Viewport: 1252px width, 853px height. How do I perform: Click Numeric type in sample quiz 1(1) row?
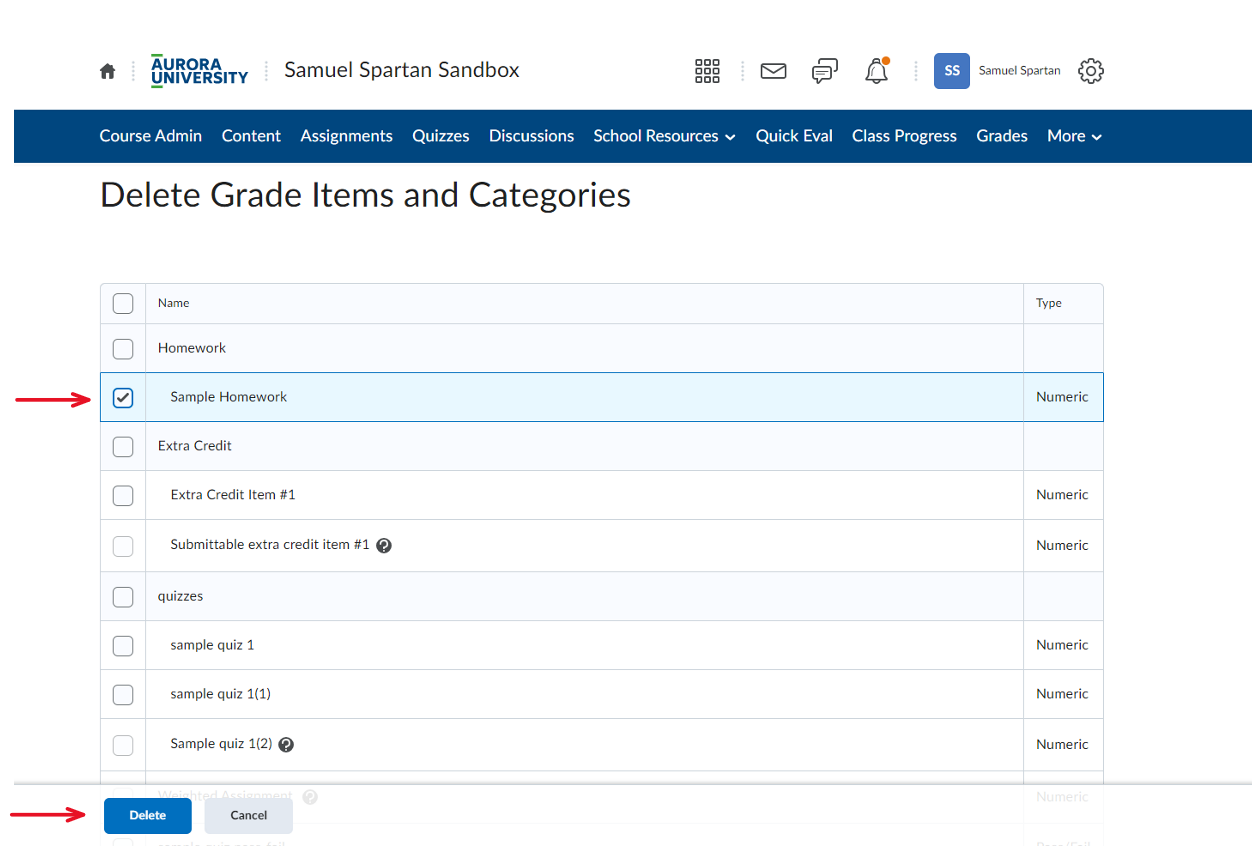1062,694
